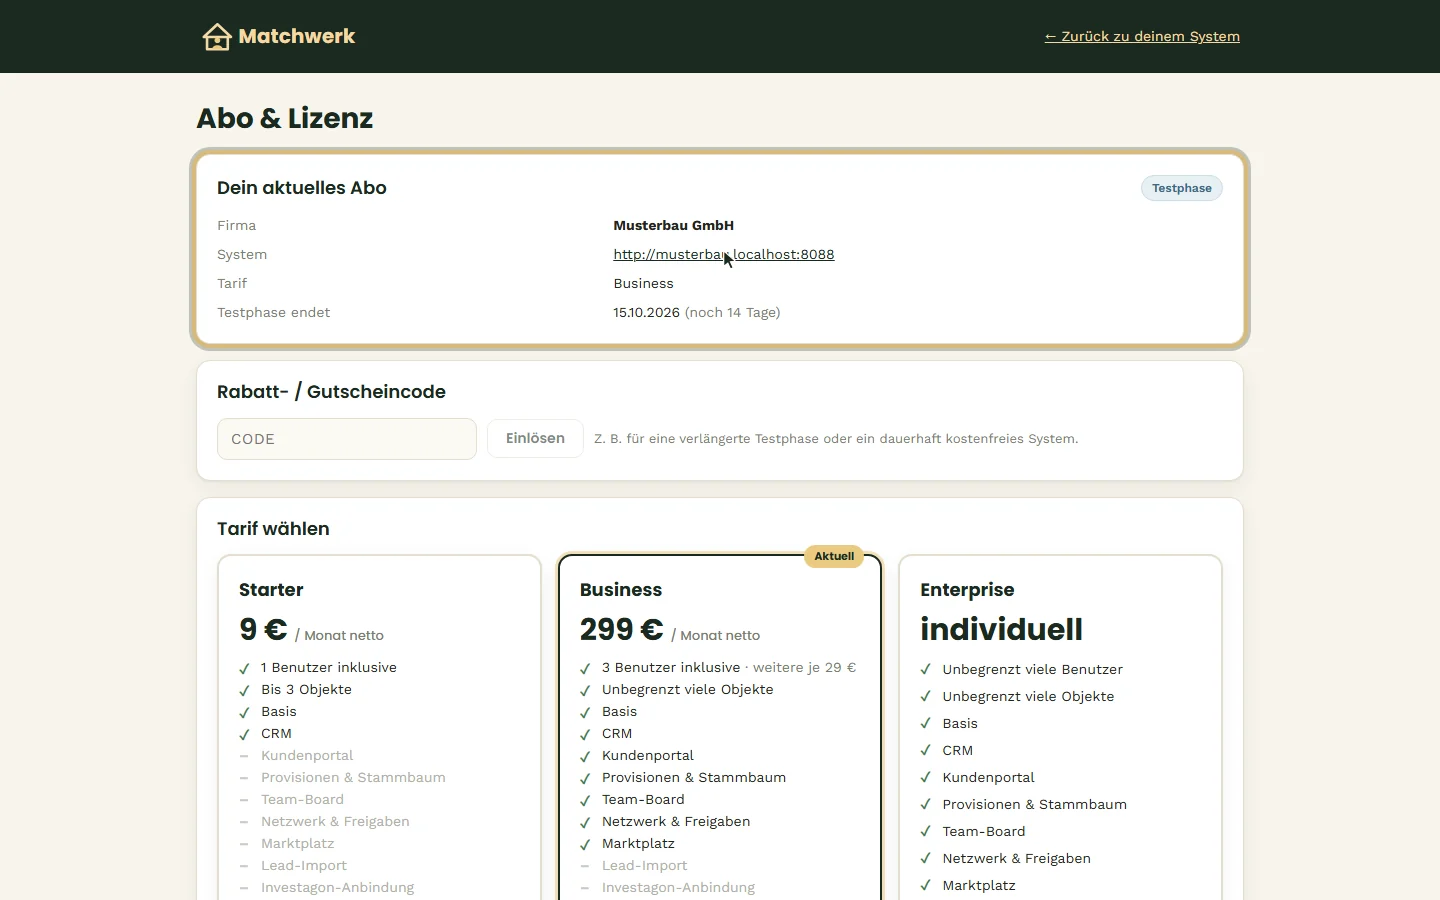1440x900 pixels.
Task: Click dash icon beside Business 'Lead-Import'
Action: (x=585, y=866)
